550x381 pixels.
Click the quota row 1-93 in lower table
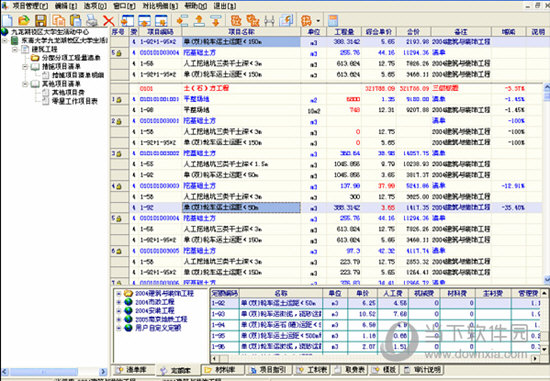pyautogui.click(x=375, y=314)
